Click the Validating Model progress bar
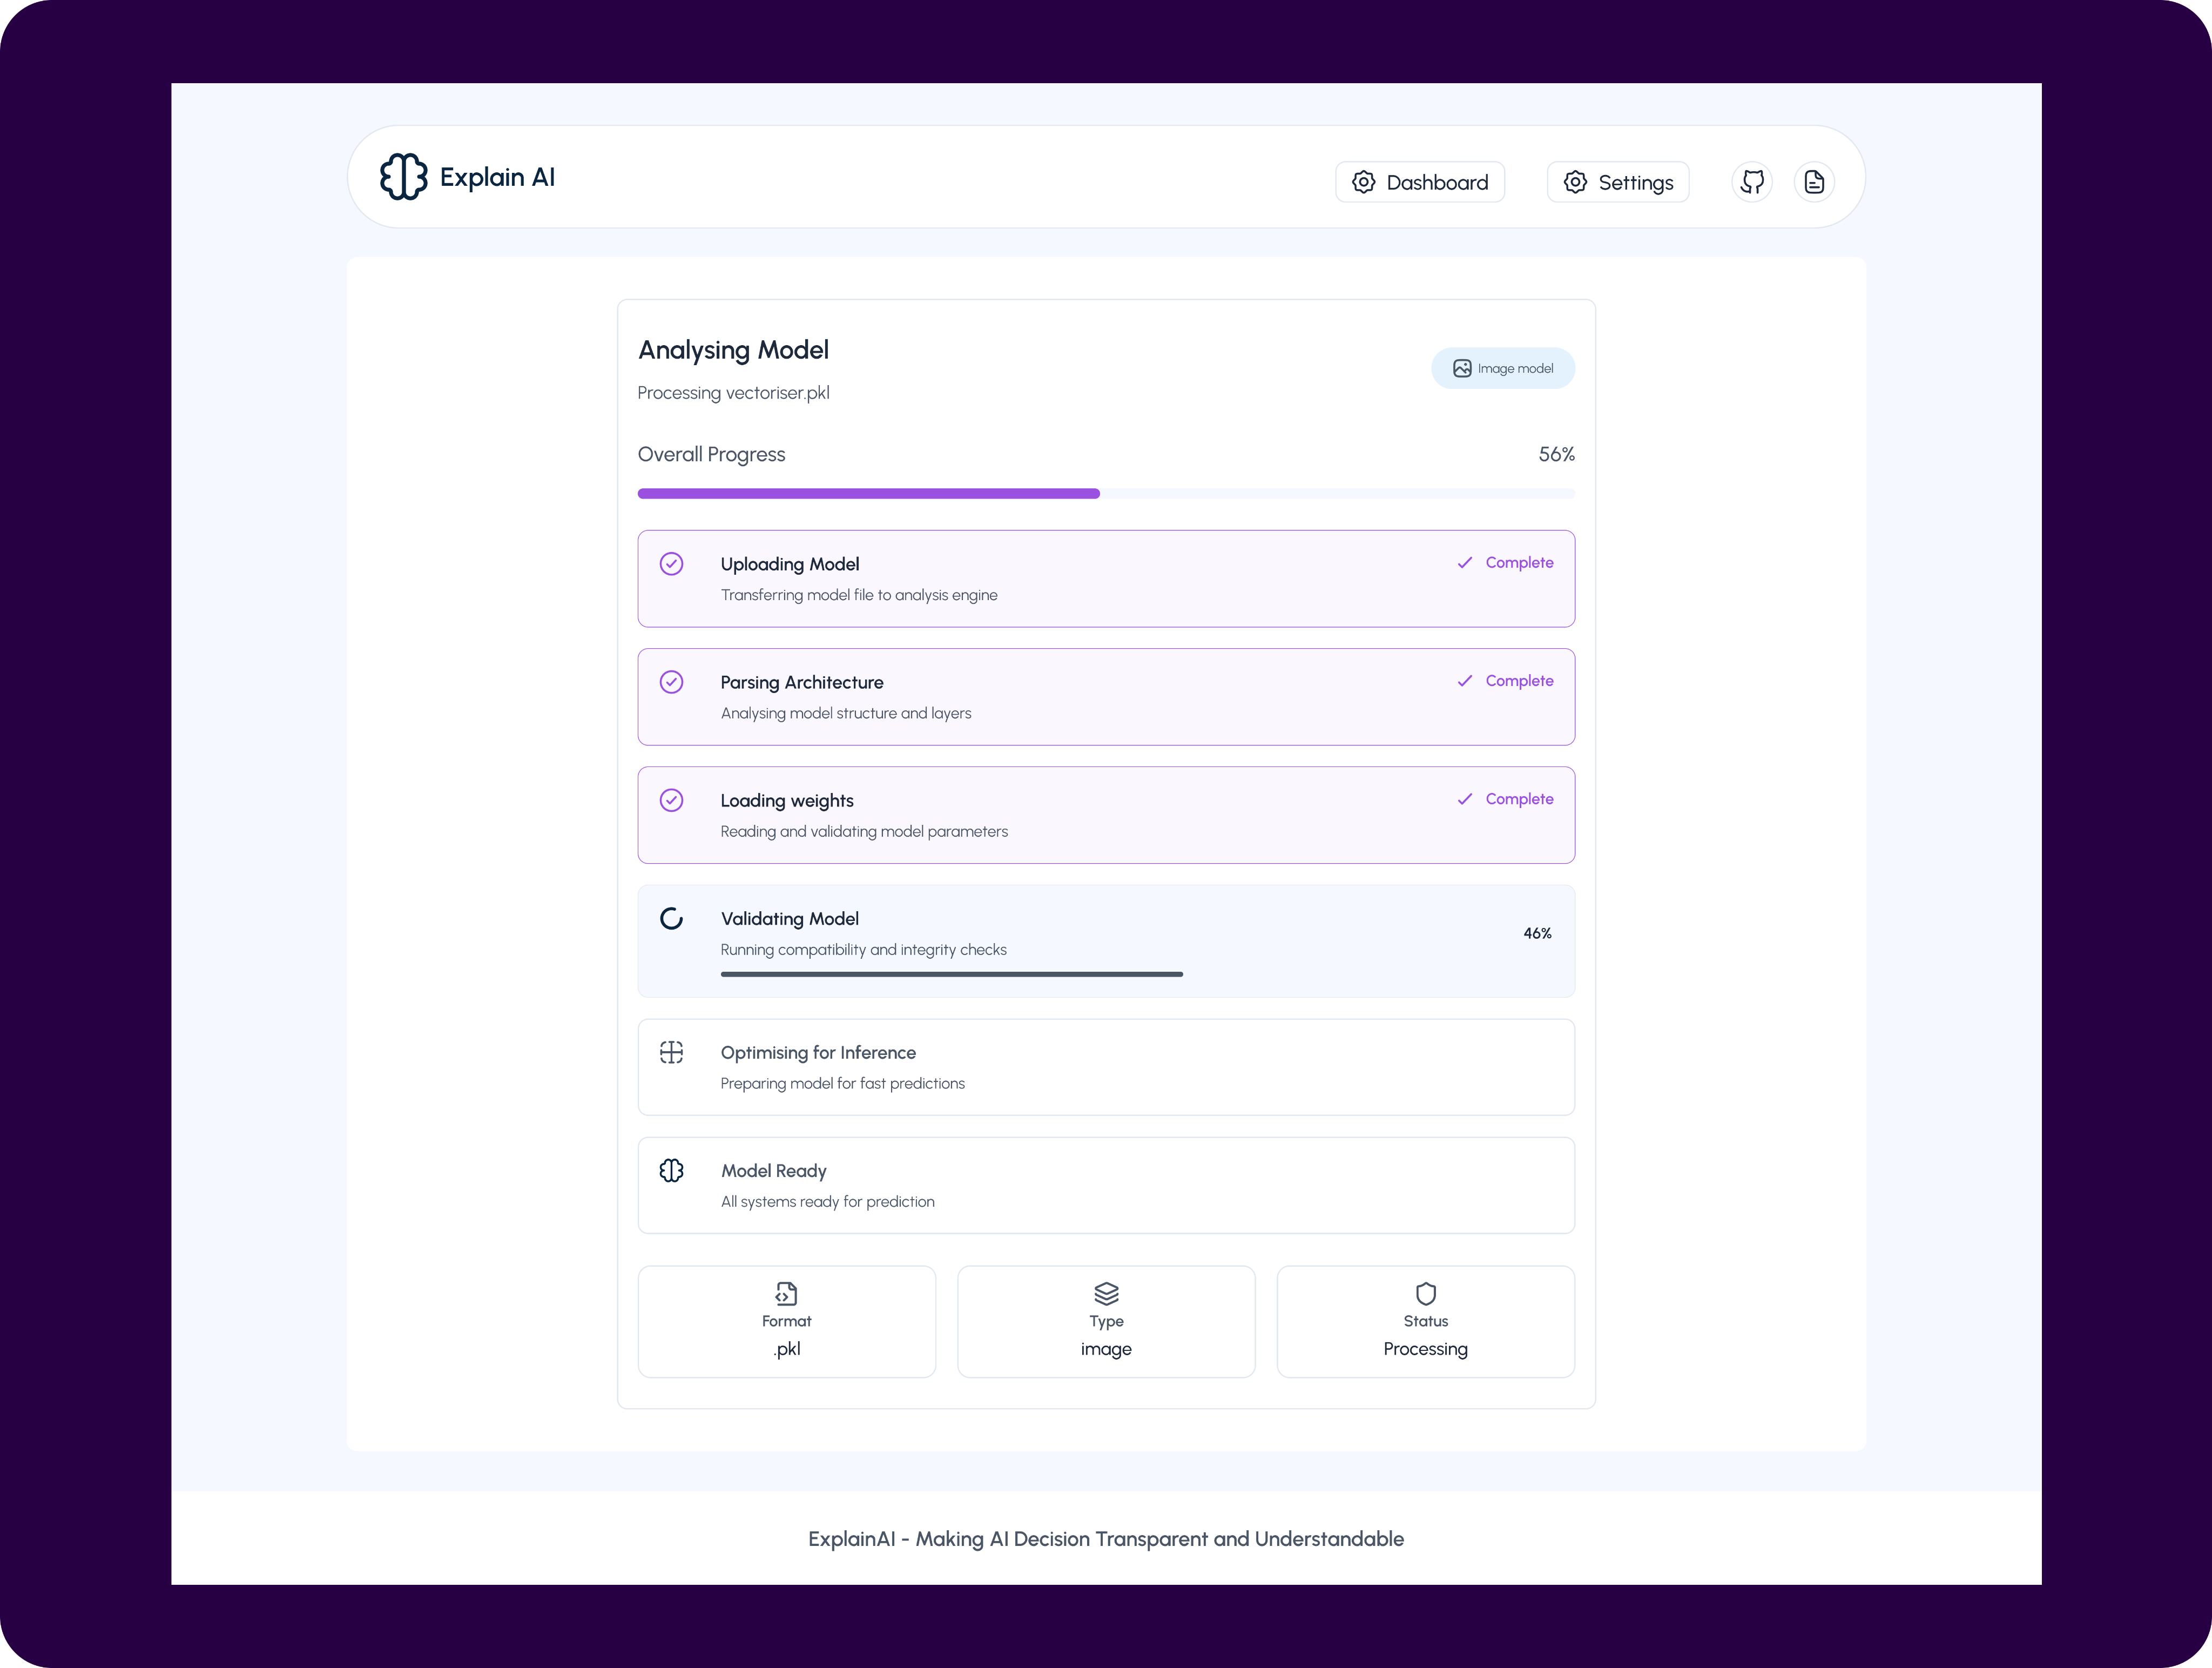The height and width of the screenshot is (1668, 2212). 951,974
